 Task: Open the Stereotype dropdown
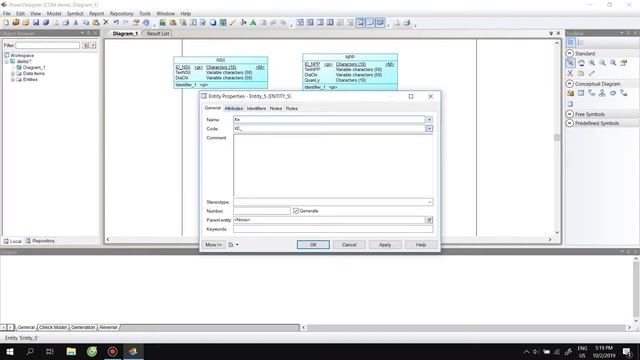[429, 202]
